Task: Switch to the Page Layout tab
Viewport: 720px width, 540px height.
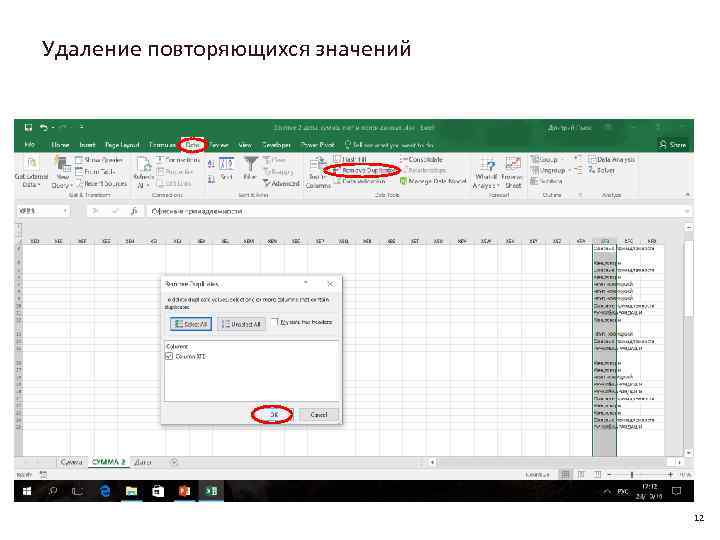Action: coord(122,145)
